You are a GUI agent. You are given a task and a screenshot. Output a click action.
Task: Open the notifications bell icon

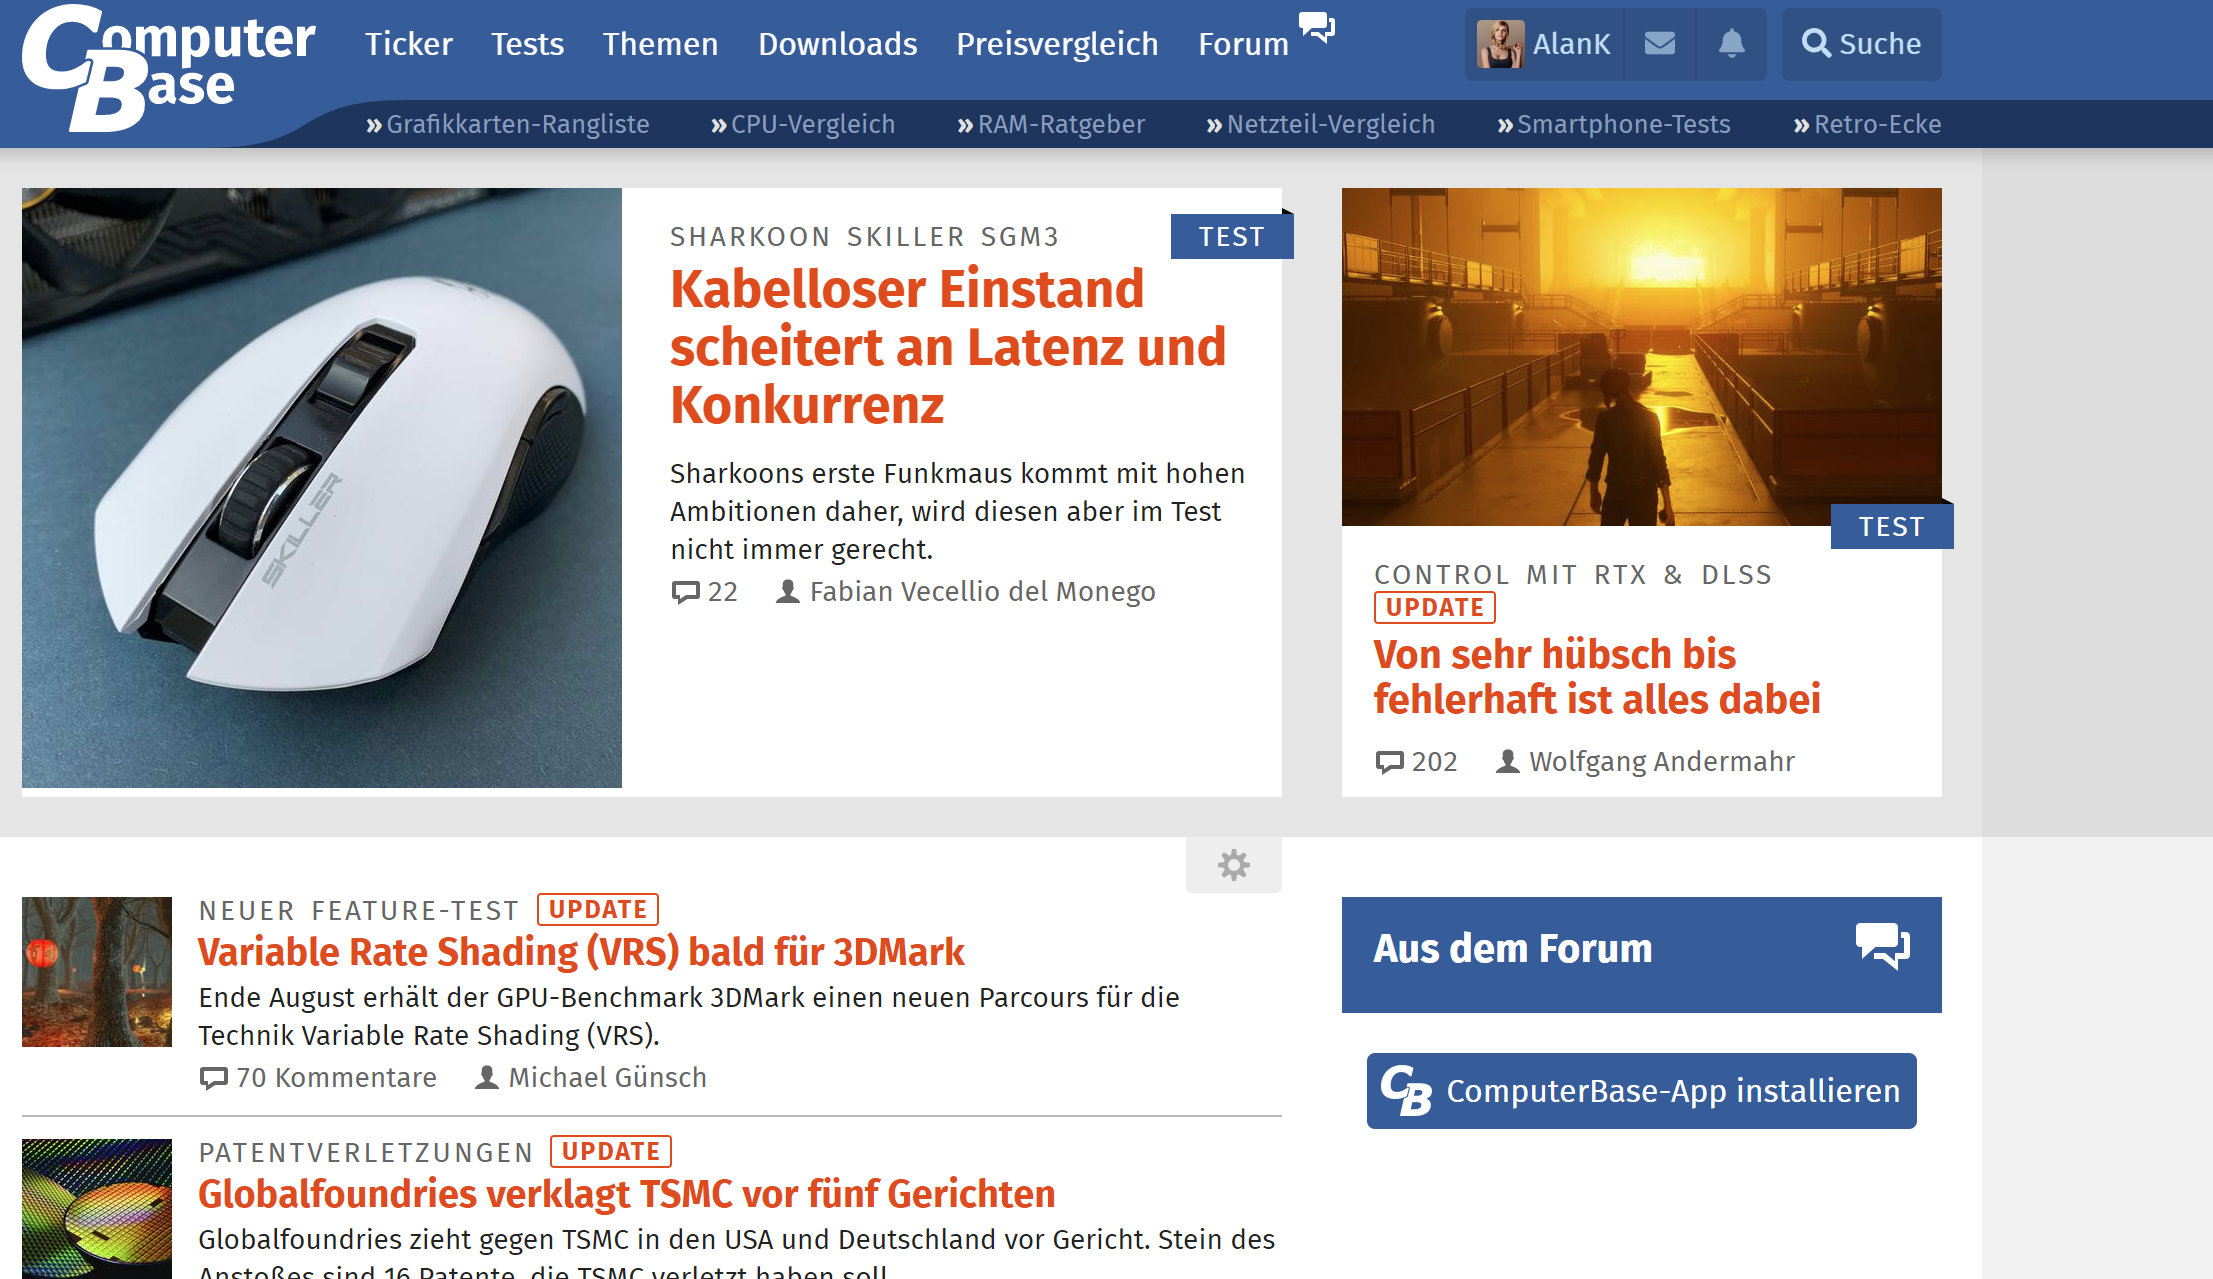(x=1731, y=43)
